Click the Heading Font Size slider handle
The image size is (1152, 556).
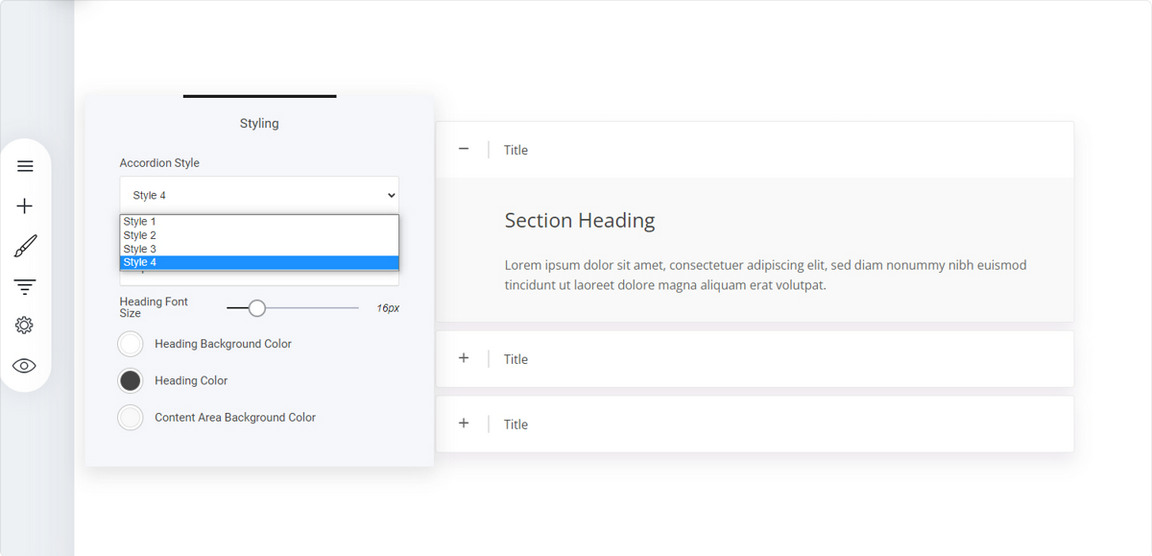[256, 308]
